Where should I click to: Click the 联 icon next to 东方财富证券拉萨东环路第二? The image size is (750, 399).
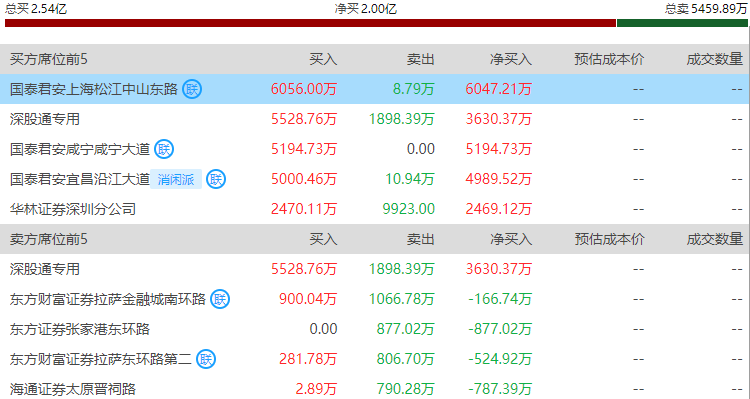tap(206, 359)
